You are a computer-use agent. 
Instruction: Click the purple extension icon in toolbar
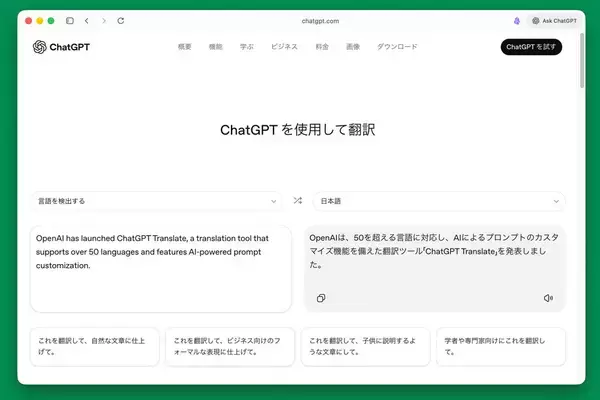point(517,21)
